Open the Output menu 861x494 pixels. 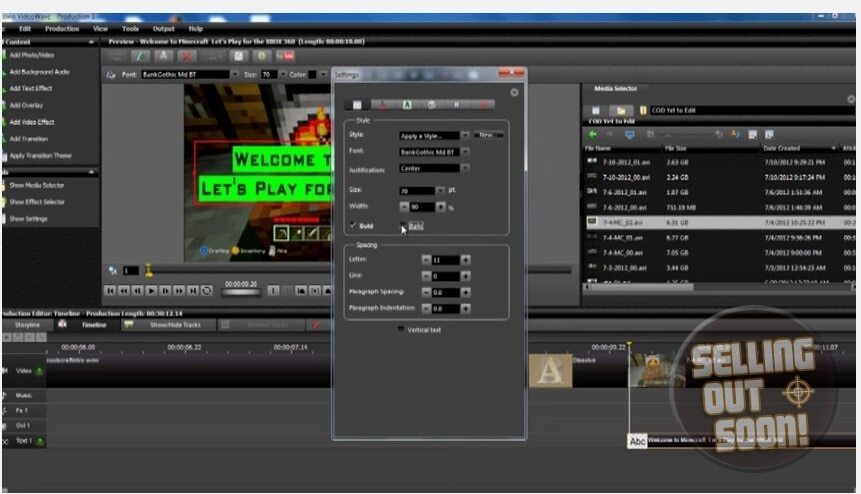(x=164, y=29)
